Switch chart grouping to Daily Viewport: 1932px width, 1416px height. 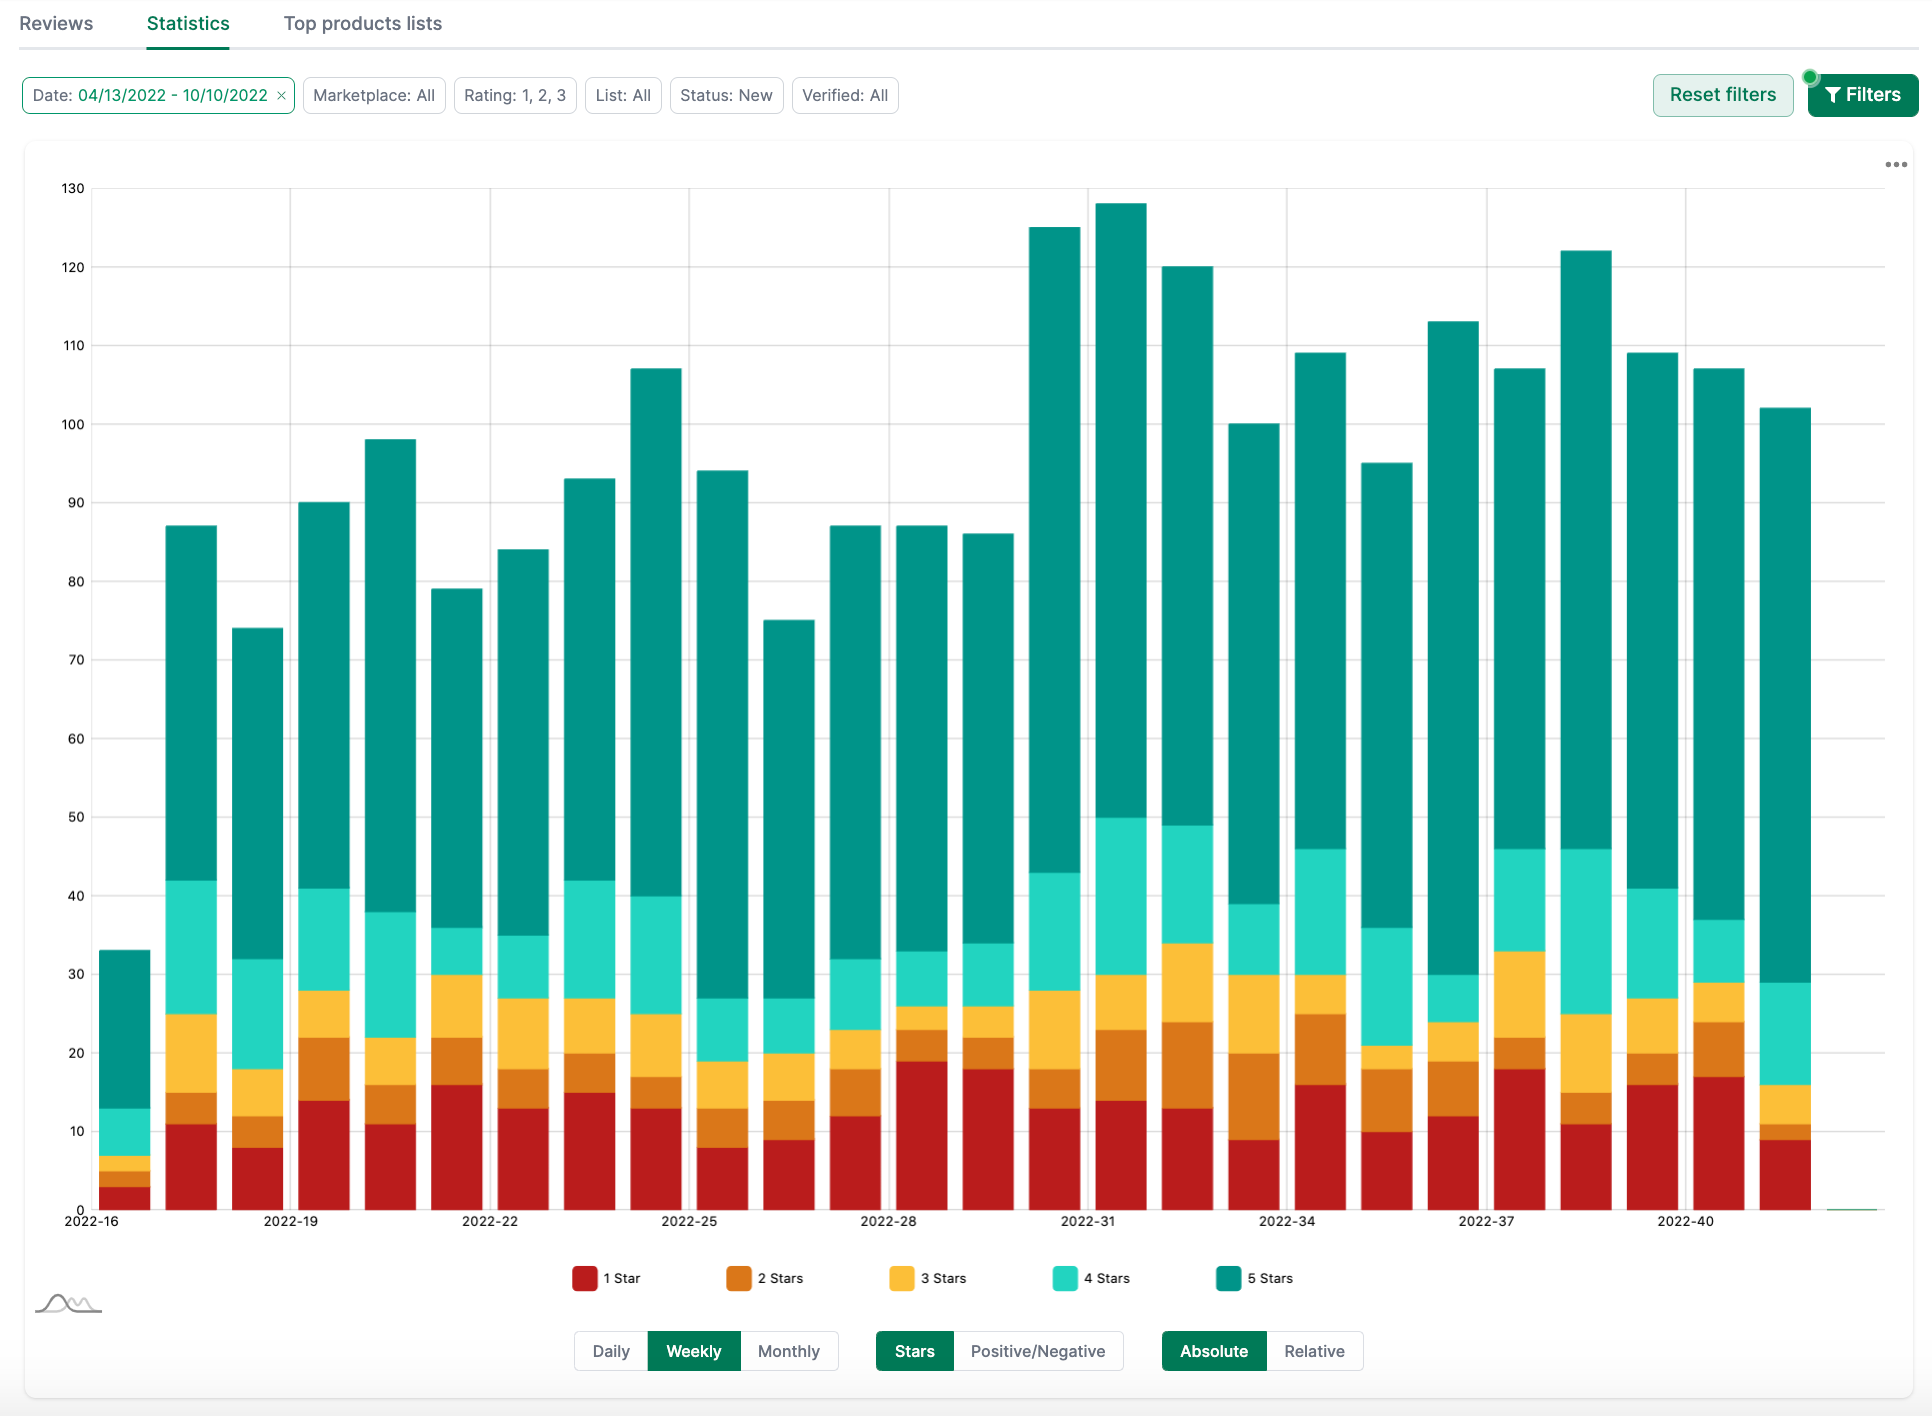pyautogui.click(x=611, y=1351)
